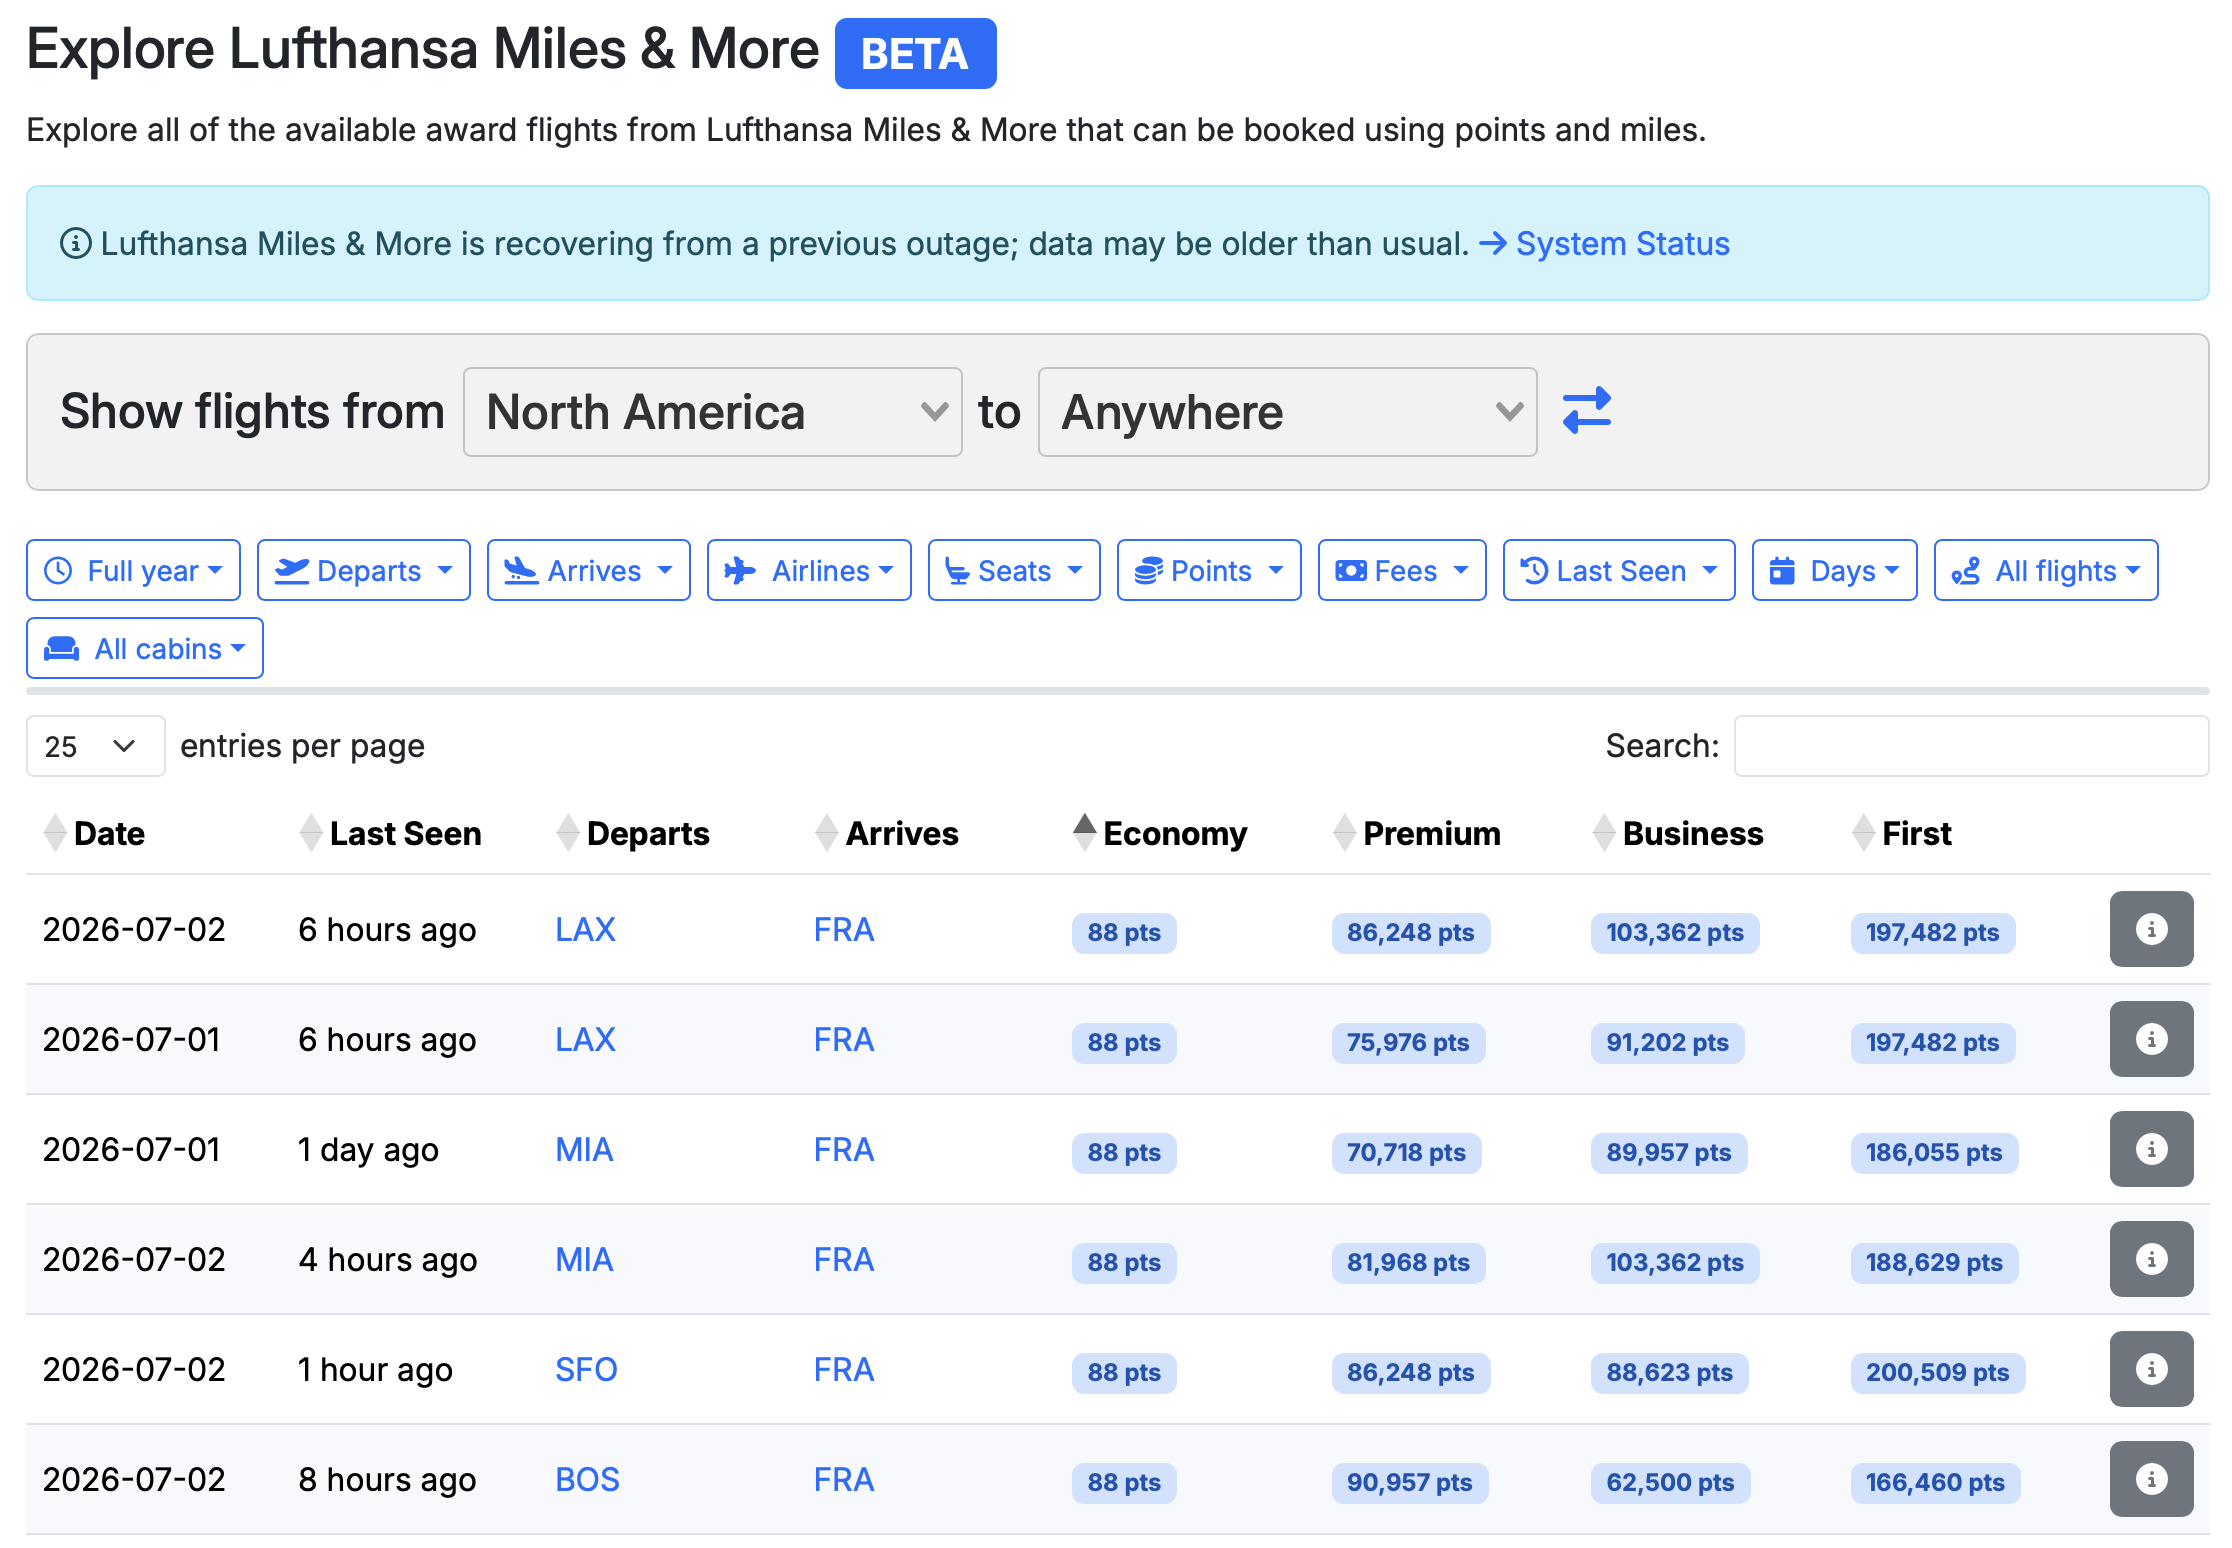Viewport: 2232px width, 1548px height.
Task: Open BOS departure airport link
Action: (587, 1479)
